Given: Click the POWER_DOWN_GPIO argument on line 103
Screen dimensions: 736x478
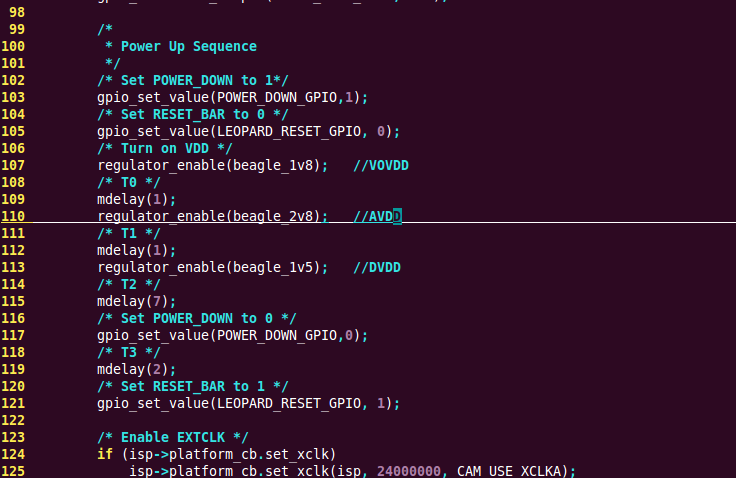Looking at the screenshot, I should point(277,97).
